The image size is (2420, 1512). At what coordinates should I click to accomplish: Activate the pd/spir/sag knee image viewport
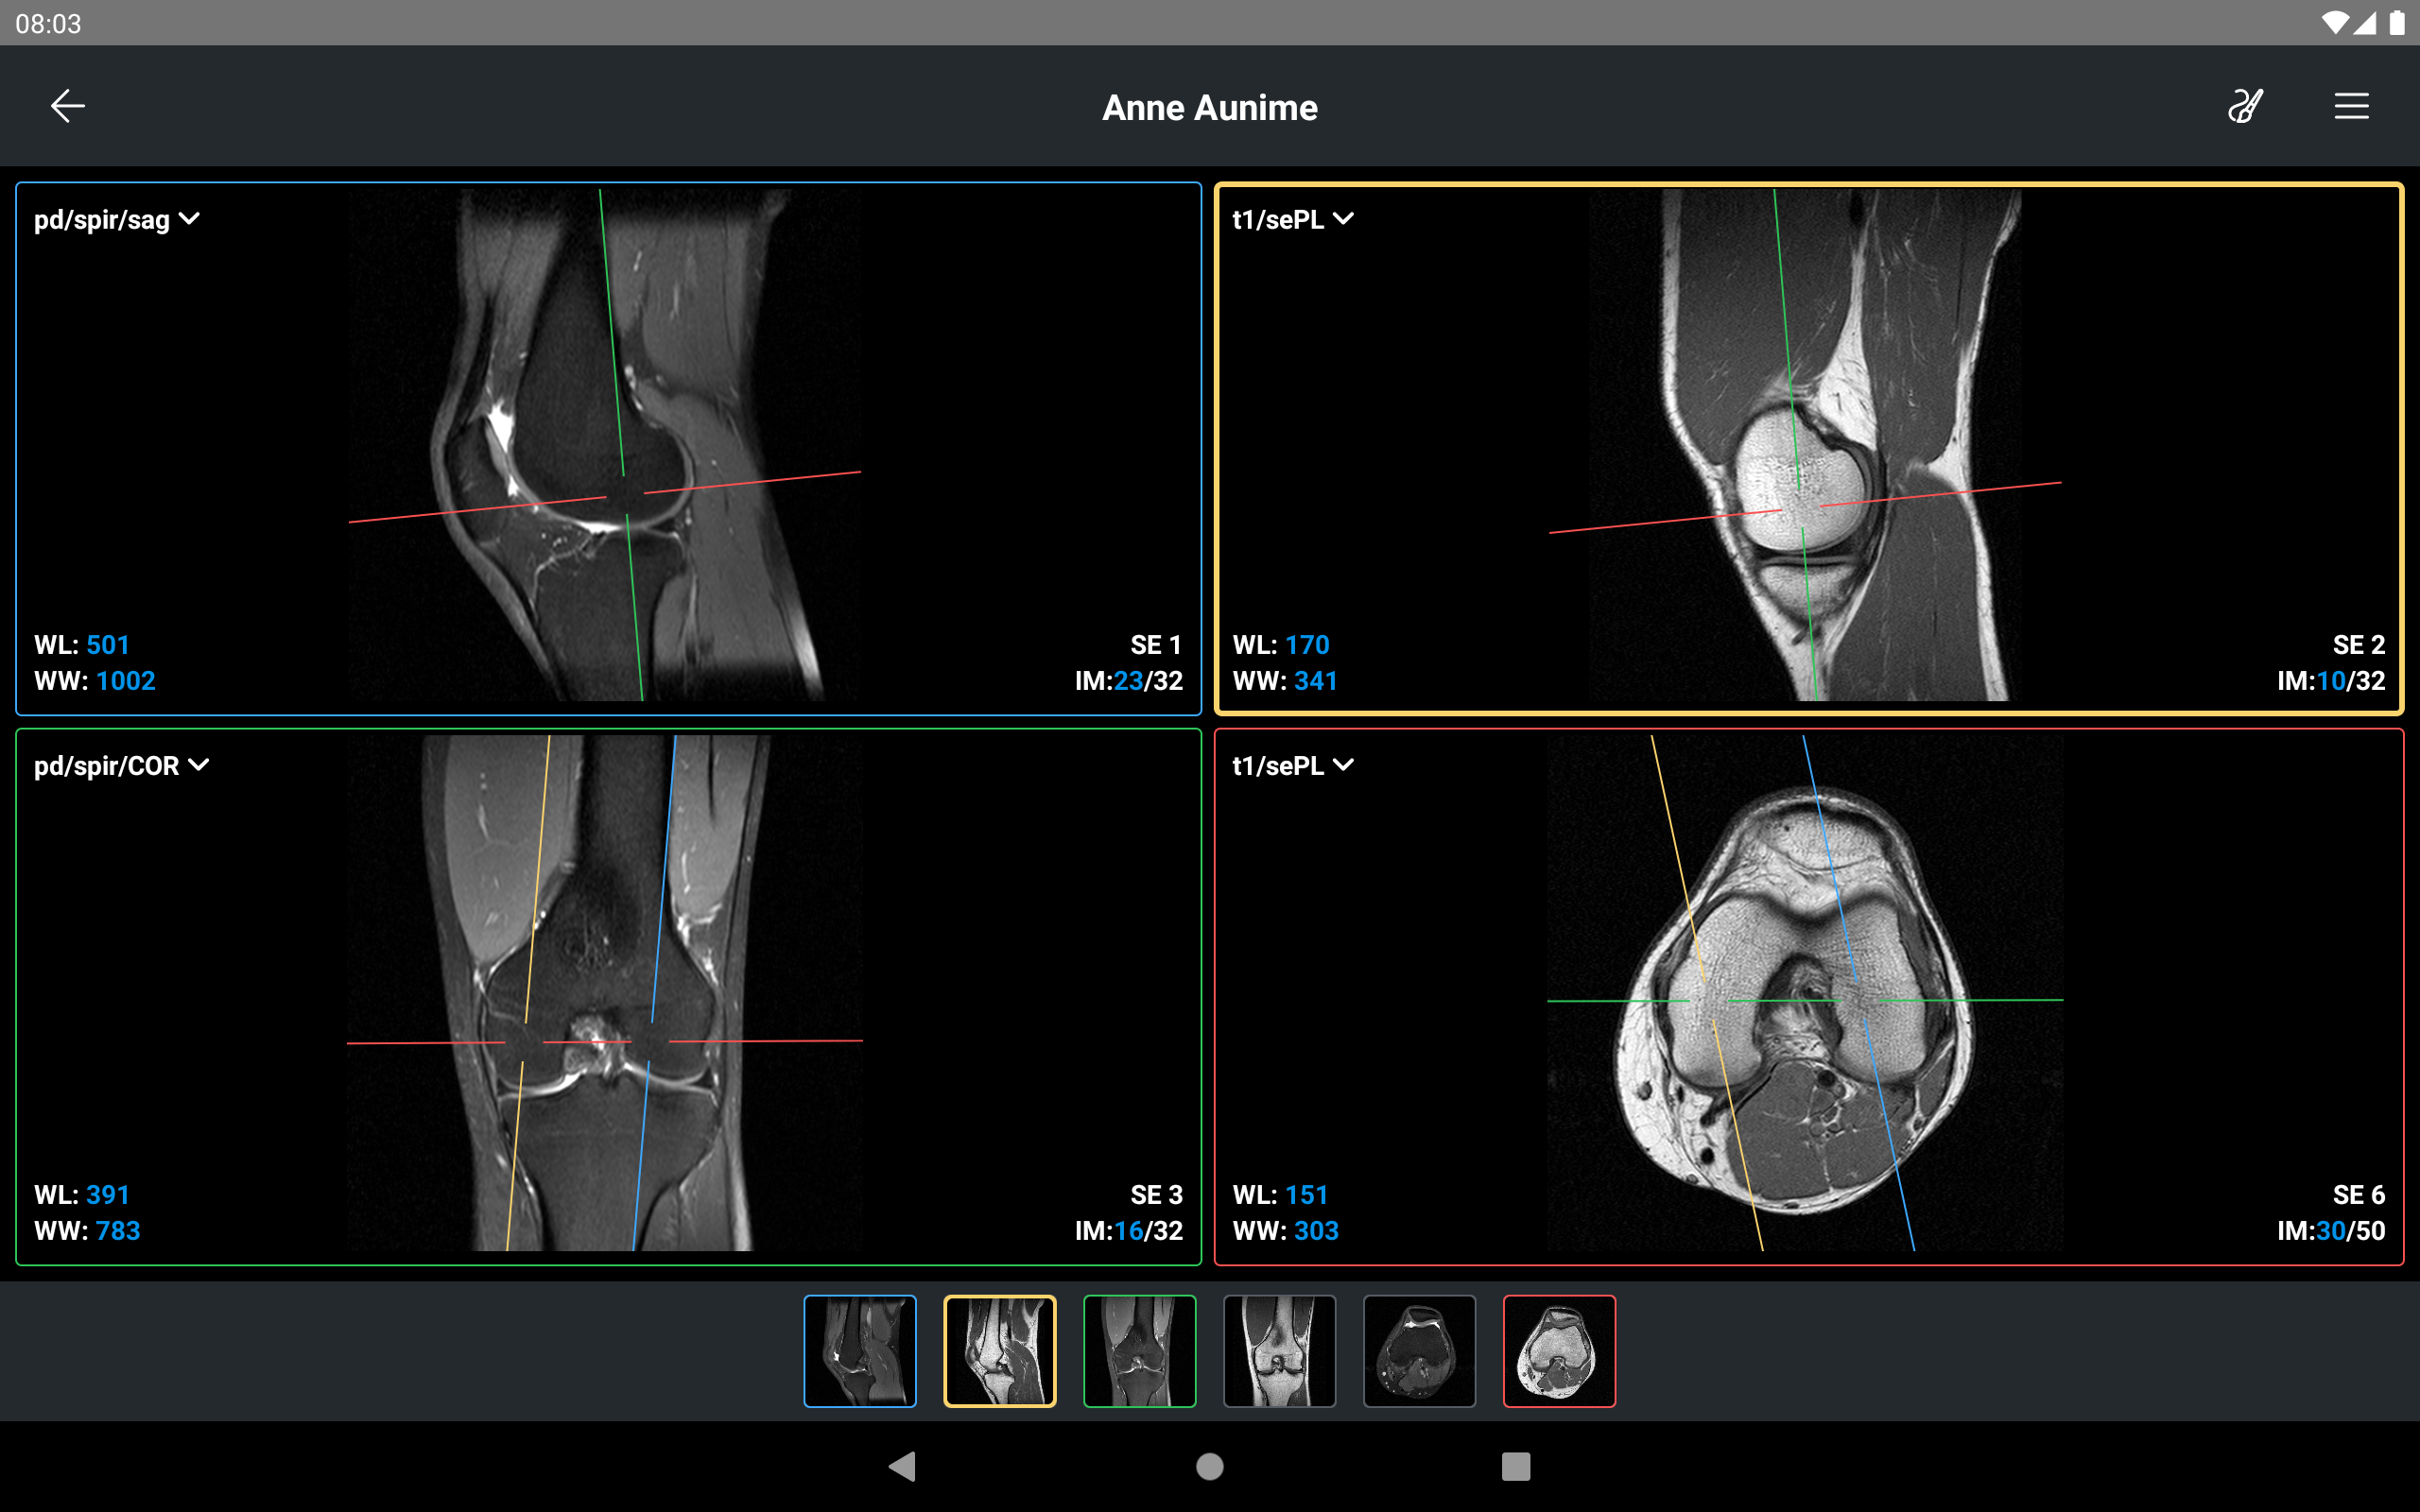608,448
